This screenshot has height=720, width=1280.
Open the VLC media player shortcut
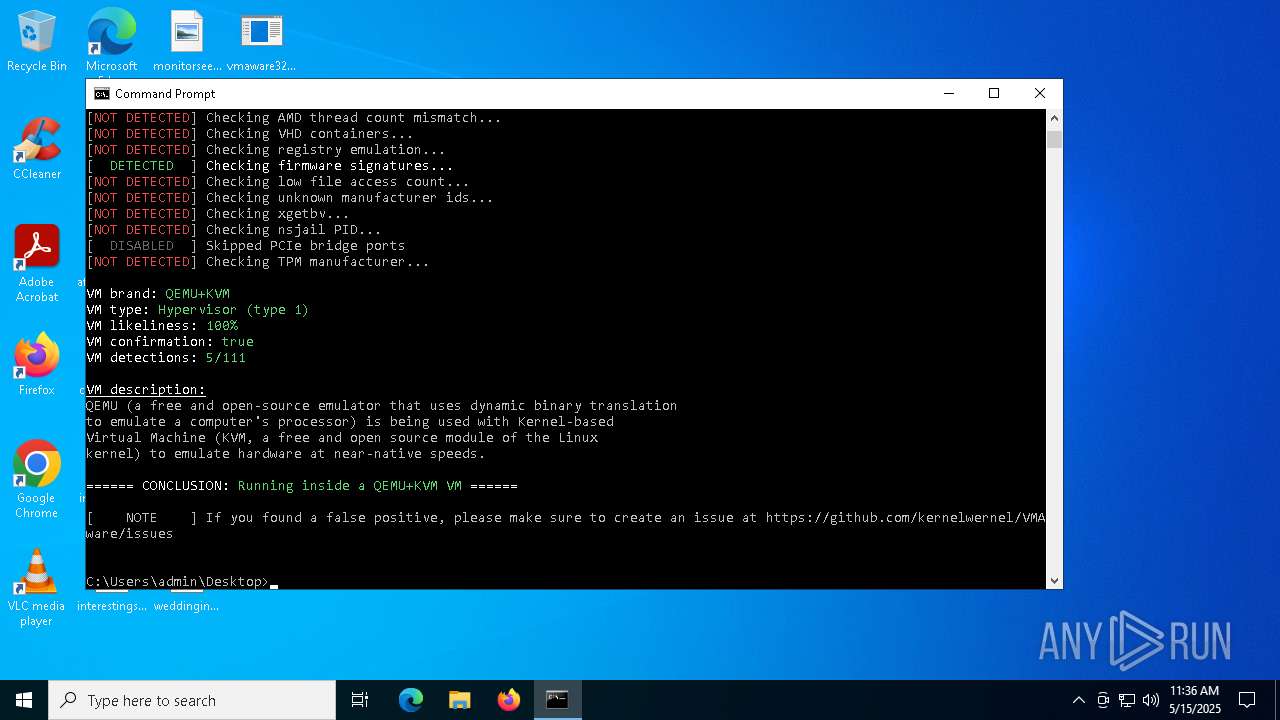coord(37,588)
